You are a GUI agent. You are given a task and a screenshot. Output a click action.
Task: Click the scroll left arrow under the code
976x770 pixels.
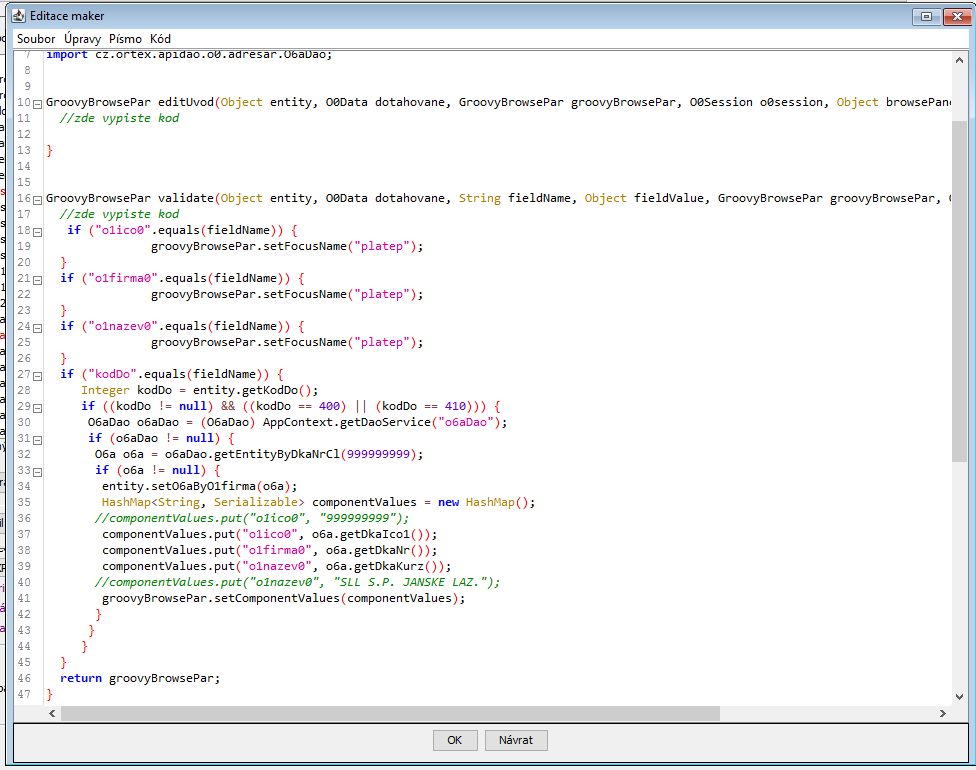51,714
